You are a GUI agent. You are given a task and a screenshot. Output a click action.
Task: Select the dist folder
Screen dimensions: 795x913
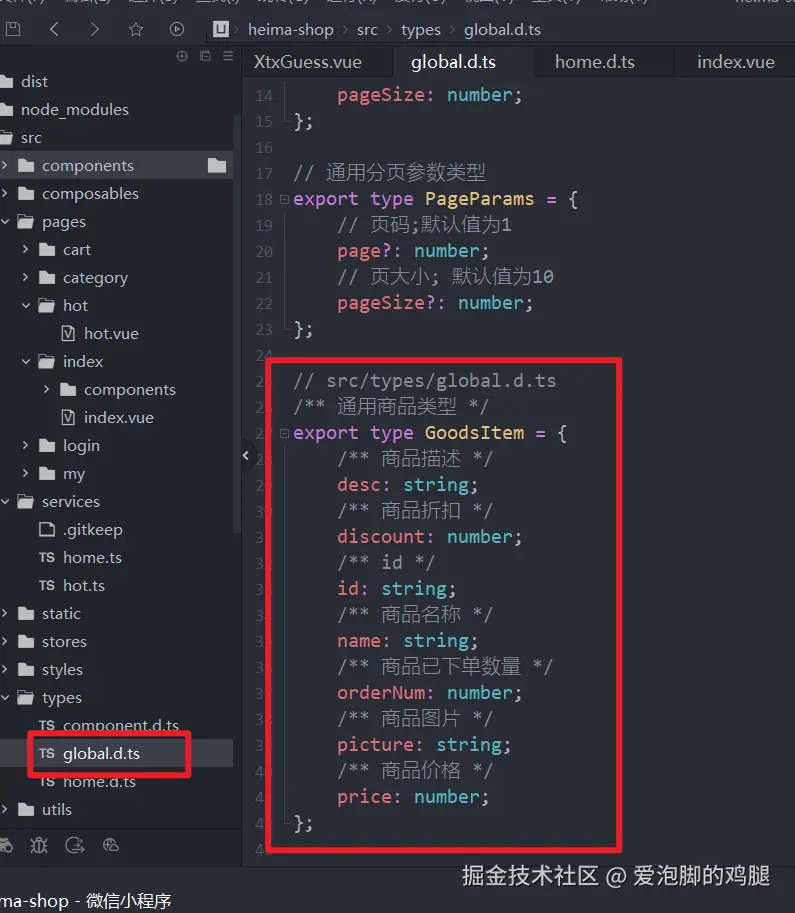[x=34, y=82]
